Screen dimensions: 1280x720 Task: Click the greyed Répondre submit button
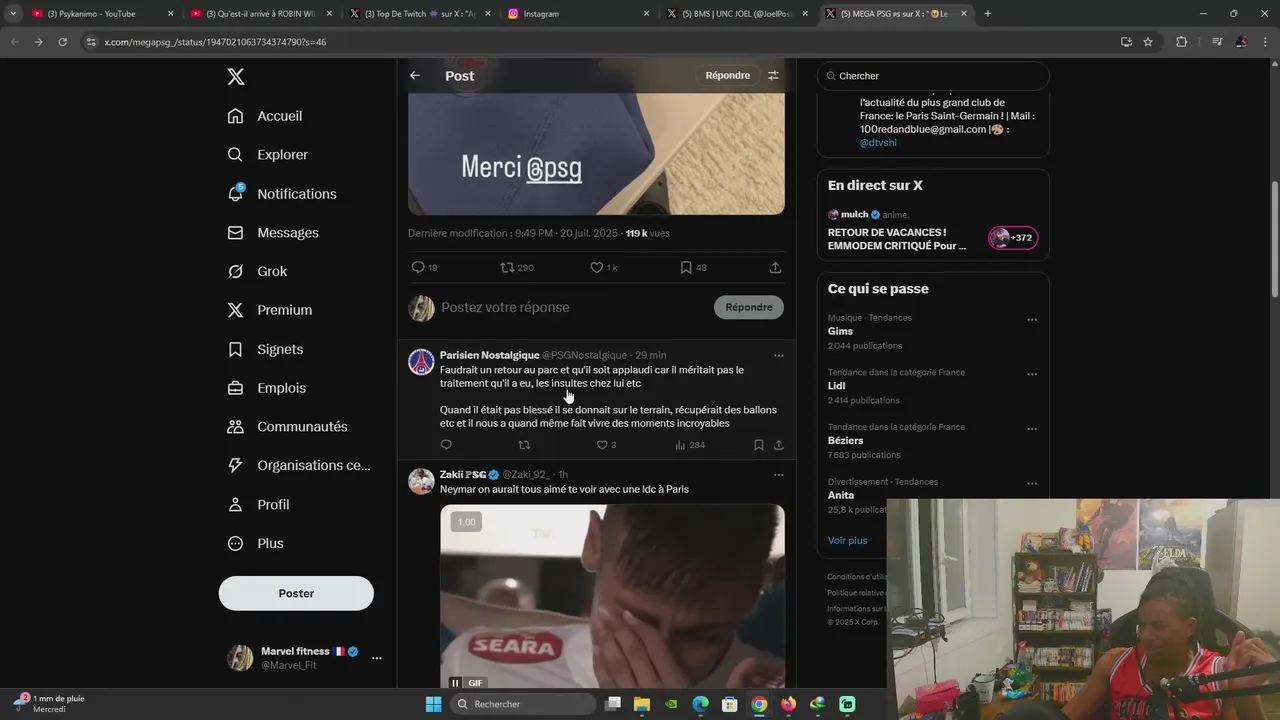click(749, 307)
